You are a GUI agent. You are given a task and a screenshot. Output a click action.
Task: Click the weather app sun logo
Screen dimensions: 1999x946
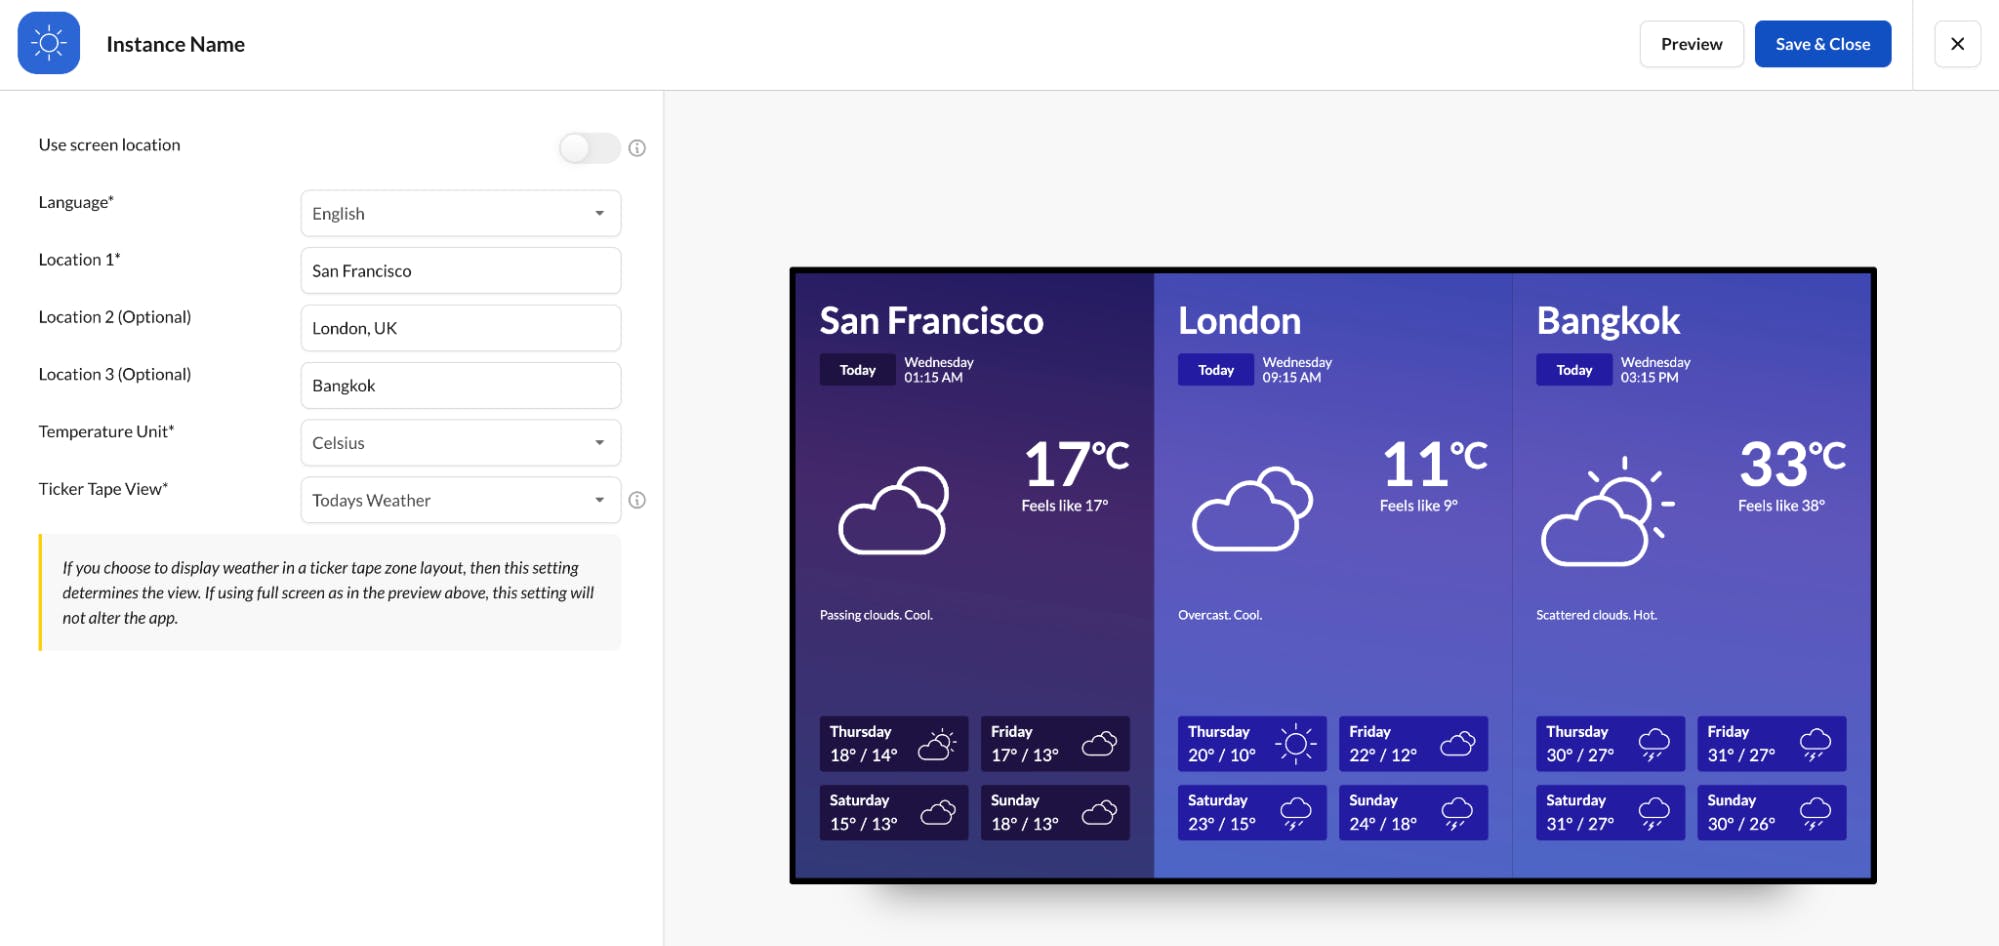[x=48, y=43]
